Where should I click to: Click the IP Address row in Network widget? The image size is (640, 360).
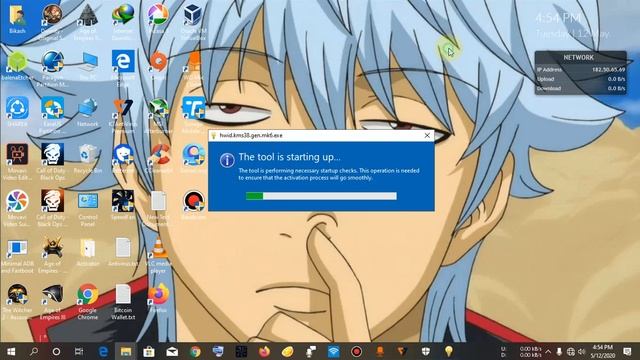coord(580,70)
